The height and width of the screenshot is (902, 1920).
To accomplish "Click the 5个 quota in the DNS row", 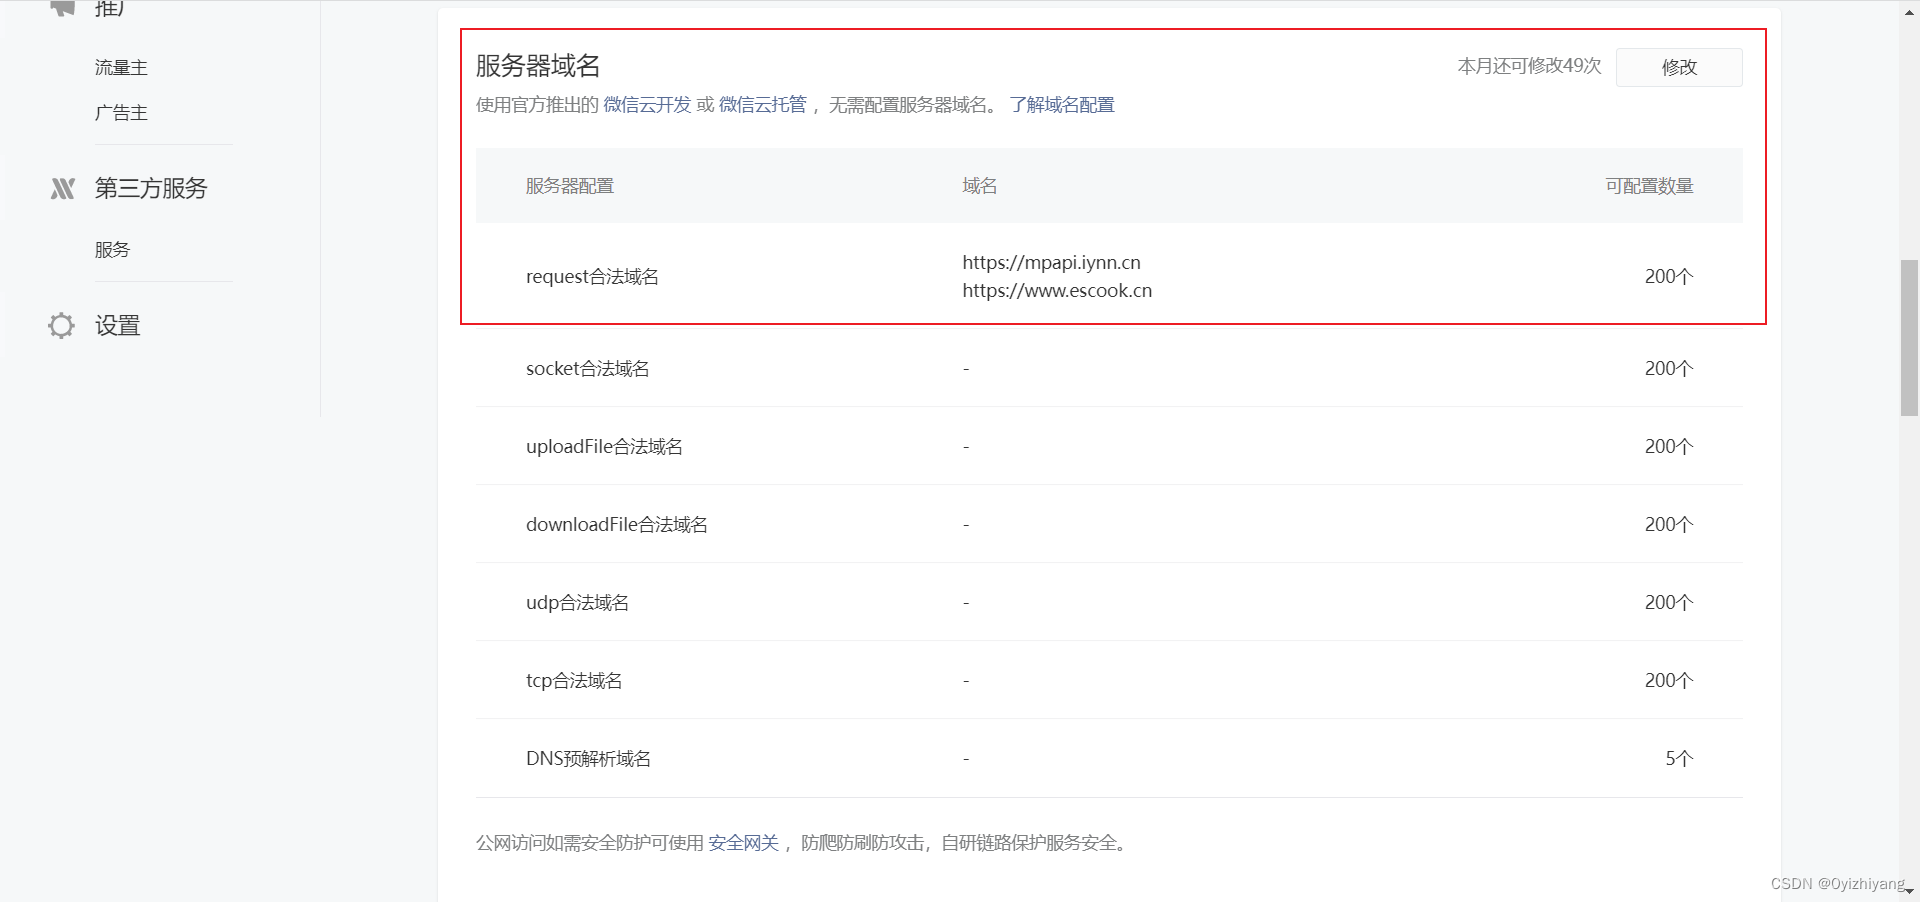I will (x=1679, y=759).
